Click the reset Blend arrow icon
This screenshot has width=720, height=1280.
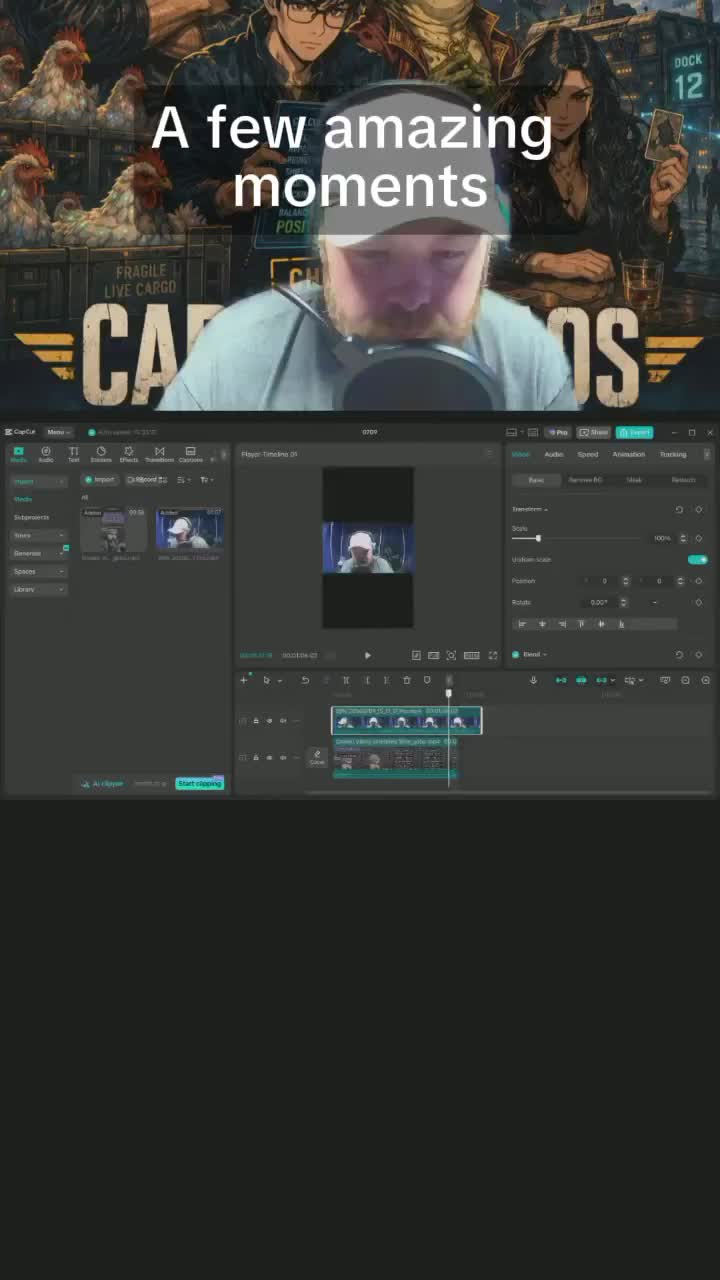click(679, 654)
